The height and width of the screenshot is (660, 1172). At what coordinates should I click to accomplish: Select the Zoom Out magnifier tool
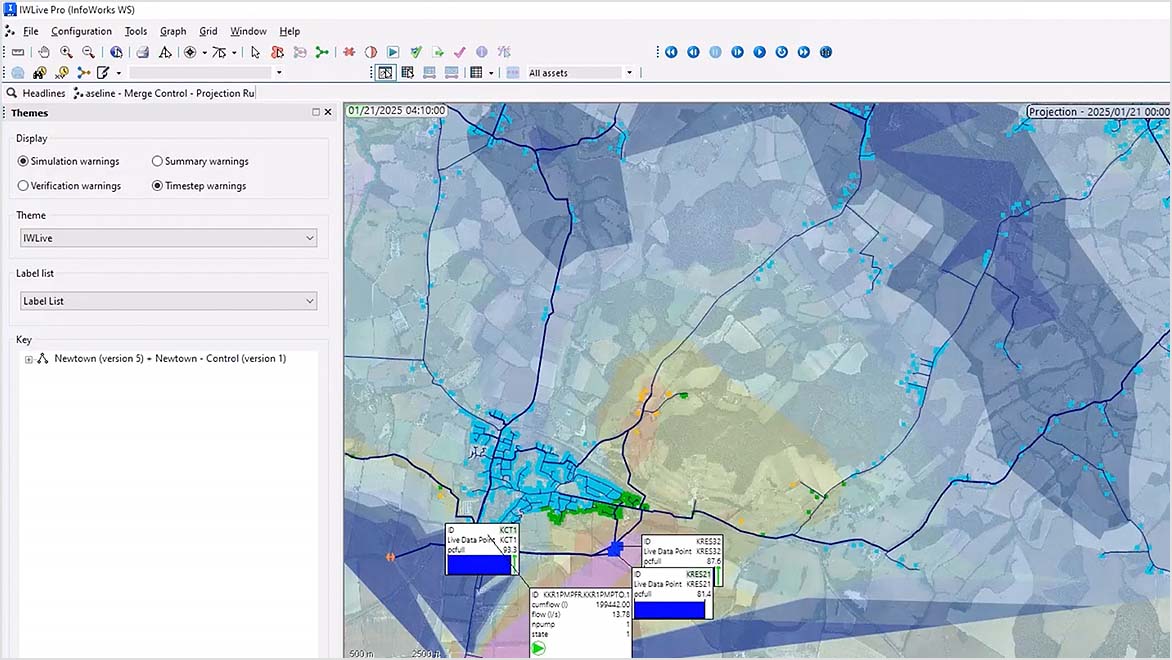87,52
